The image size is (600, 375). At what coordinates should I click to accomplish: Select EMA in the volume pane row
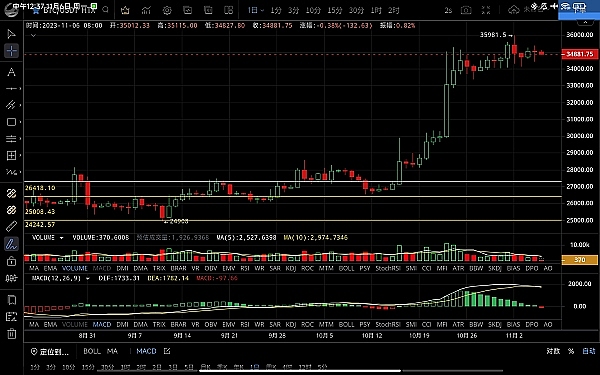coord(50,268)
